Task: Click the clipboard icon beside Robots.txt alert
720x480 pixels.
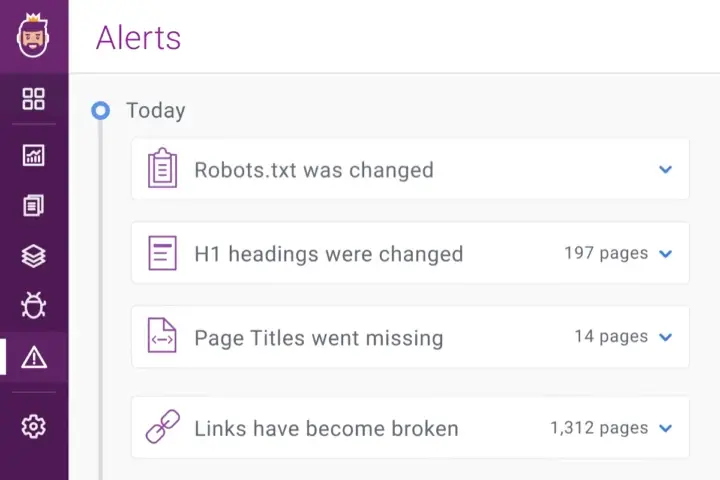Action: [162, 169]
